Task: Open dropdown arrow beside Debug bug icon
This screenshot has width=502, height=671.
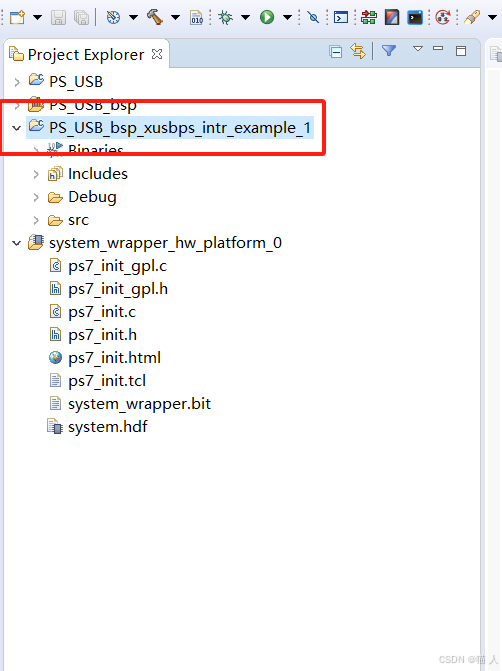Action: pyautogui.click(x=245, y=18)
